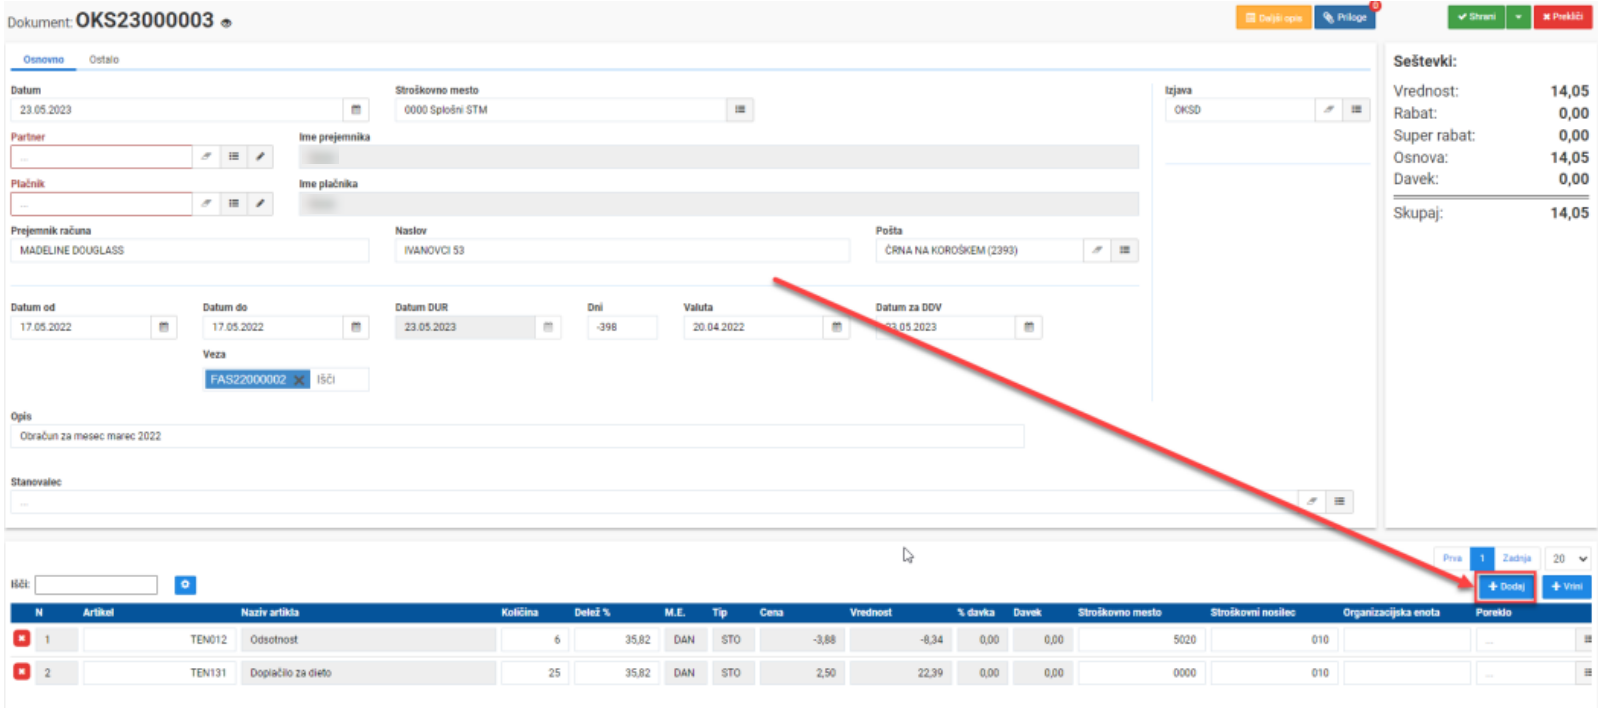Click the eye icon next to document number
Viewport: 1598px width, 712px height.
tap(226, 23)
